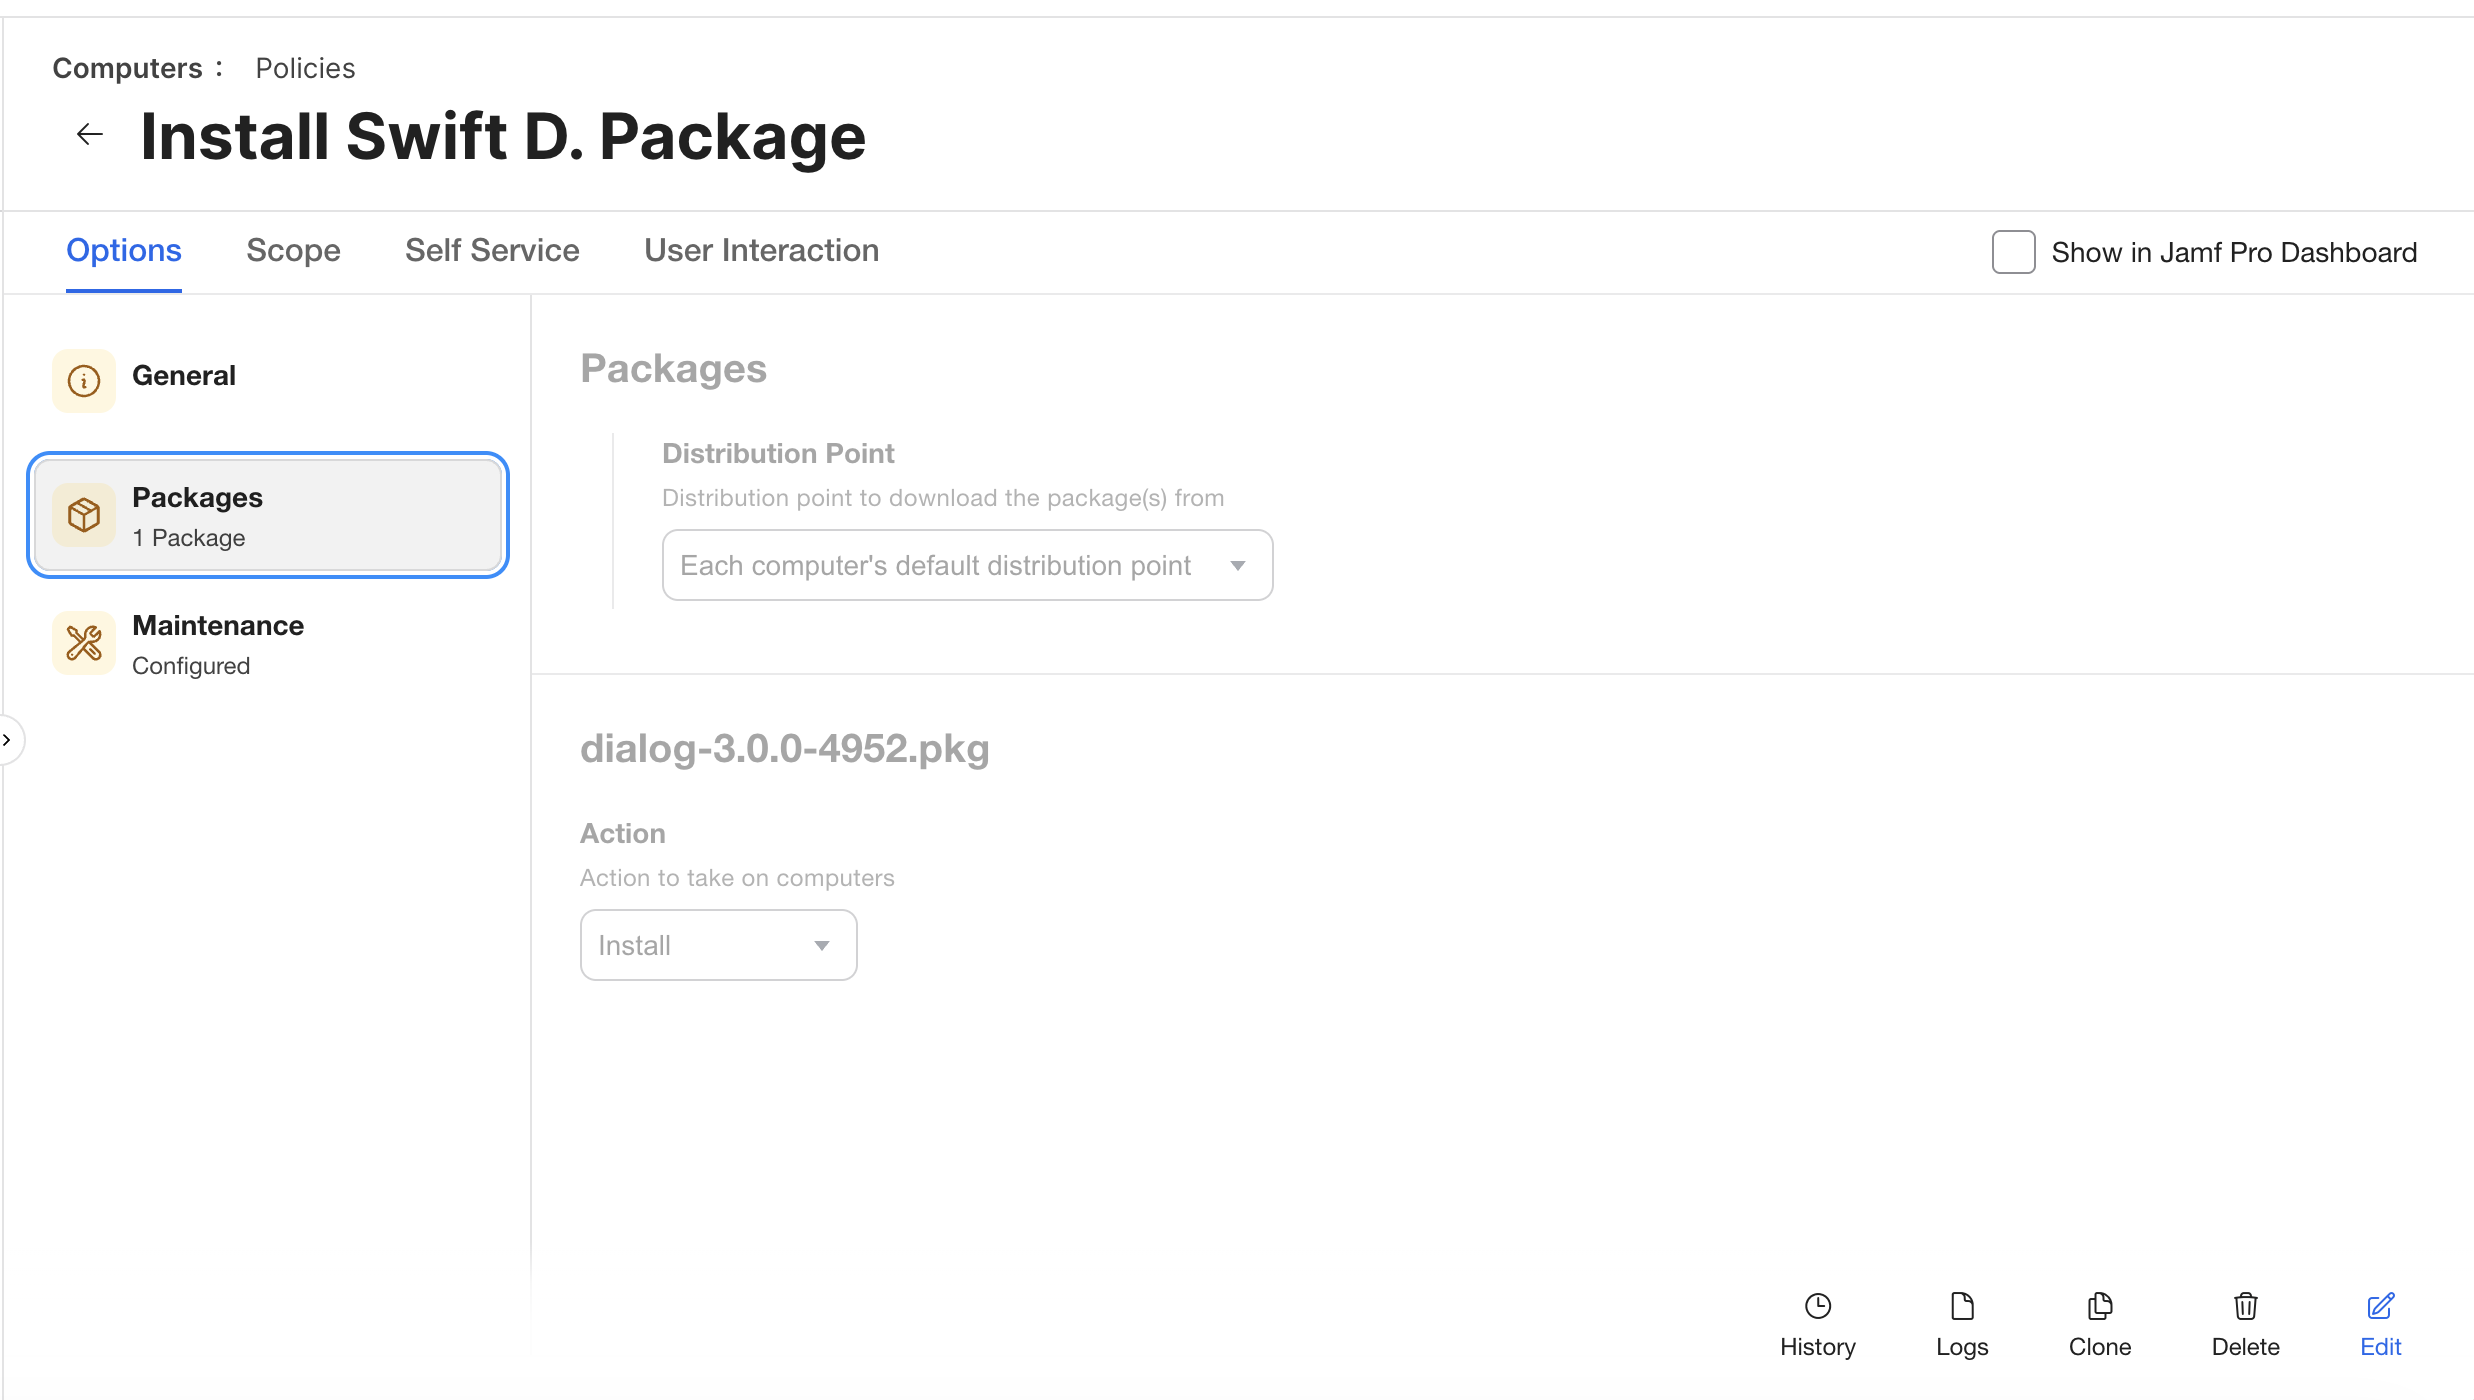Open the User Interaction tab
The width and height of the screenshot is (2474, 1400).
click(762, 250)
